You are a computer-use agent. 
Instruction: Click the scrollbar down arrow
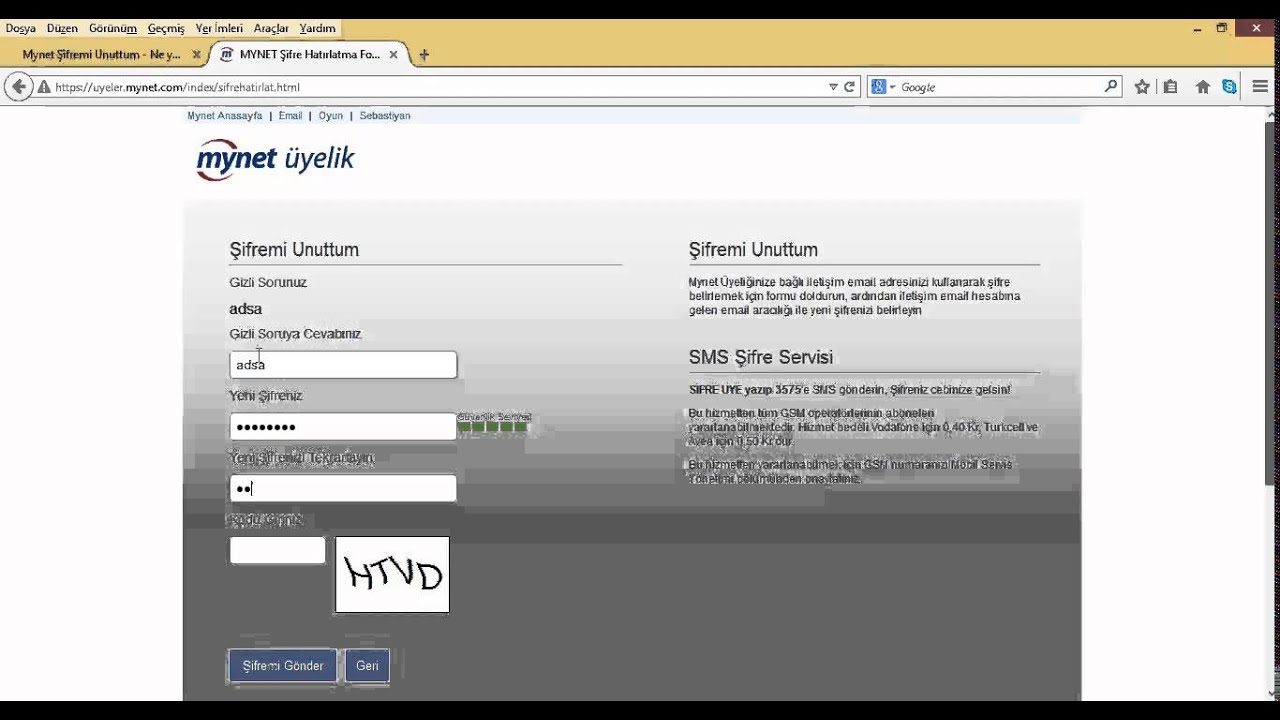(x=1272, y=693)
